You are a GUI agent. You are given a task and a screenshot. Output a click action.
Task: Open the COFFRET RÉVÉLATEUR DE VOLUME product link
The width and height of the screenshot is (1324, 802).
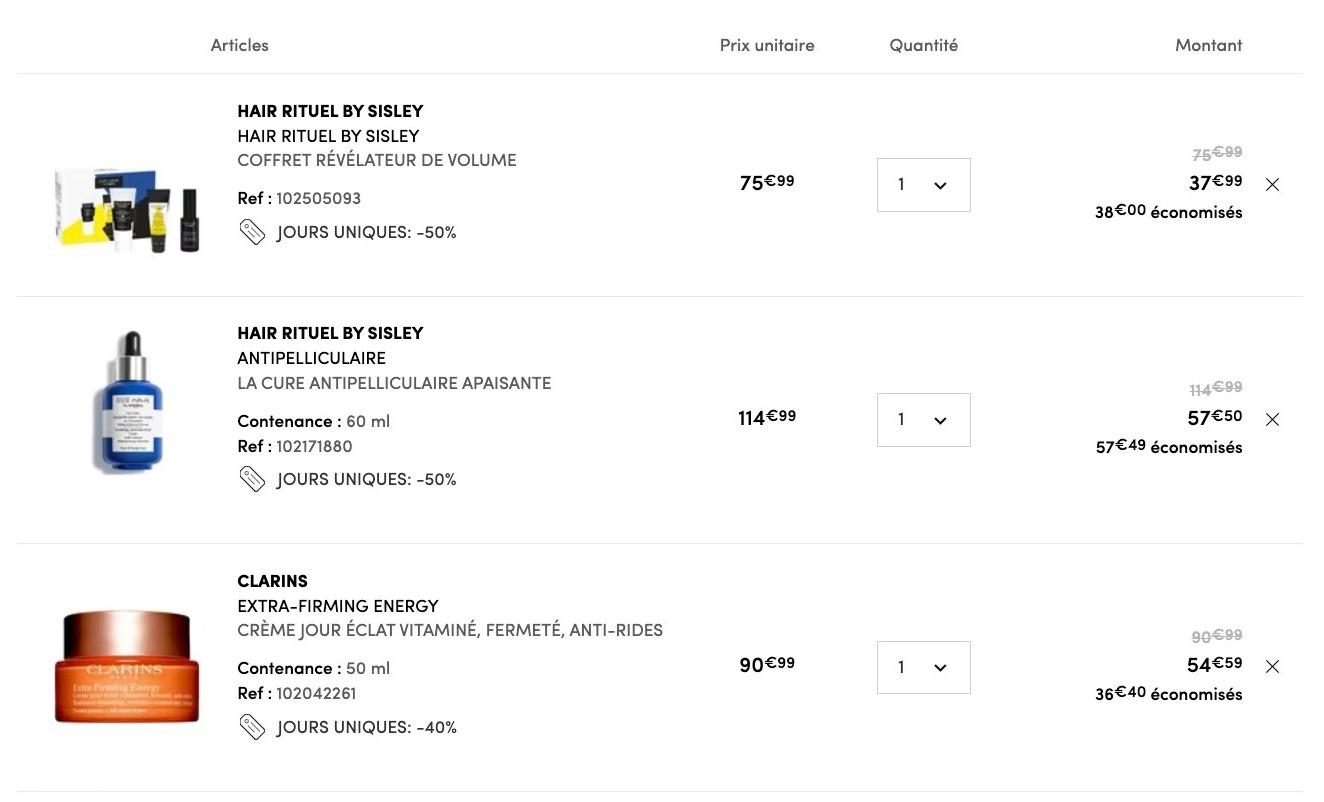point(377,160)
